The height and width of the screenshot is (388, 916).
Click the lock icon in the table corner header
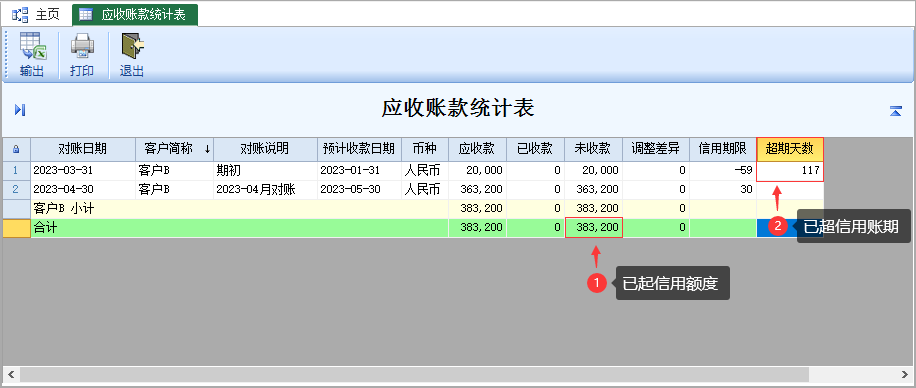coord(16,150)
